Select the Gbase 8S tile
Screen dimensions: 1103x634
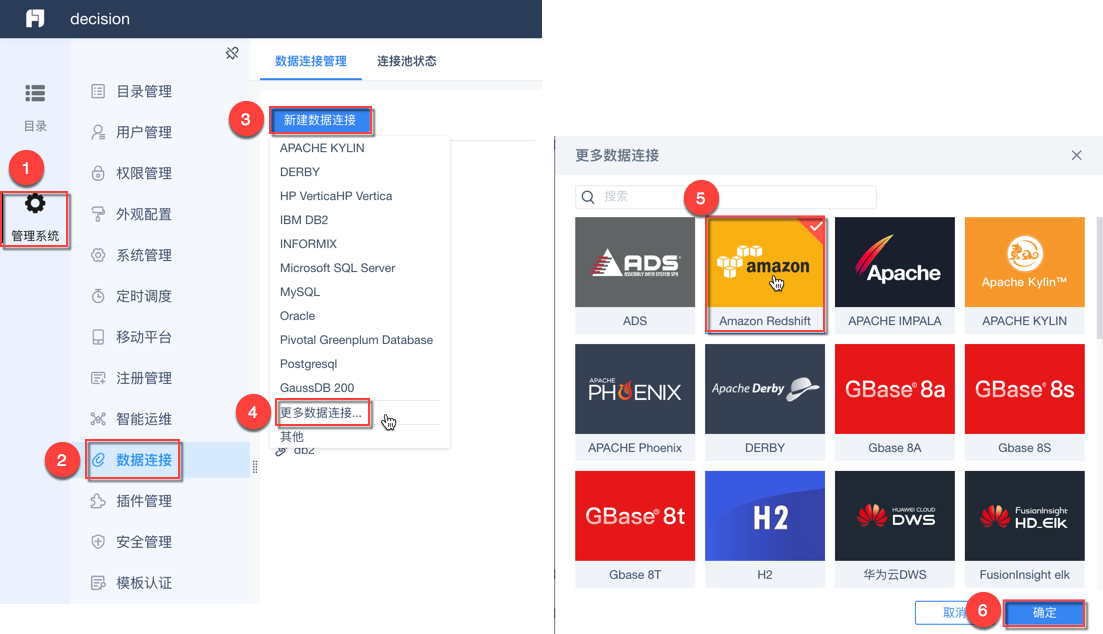(x=1024, y=402)
